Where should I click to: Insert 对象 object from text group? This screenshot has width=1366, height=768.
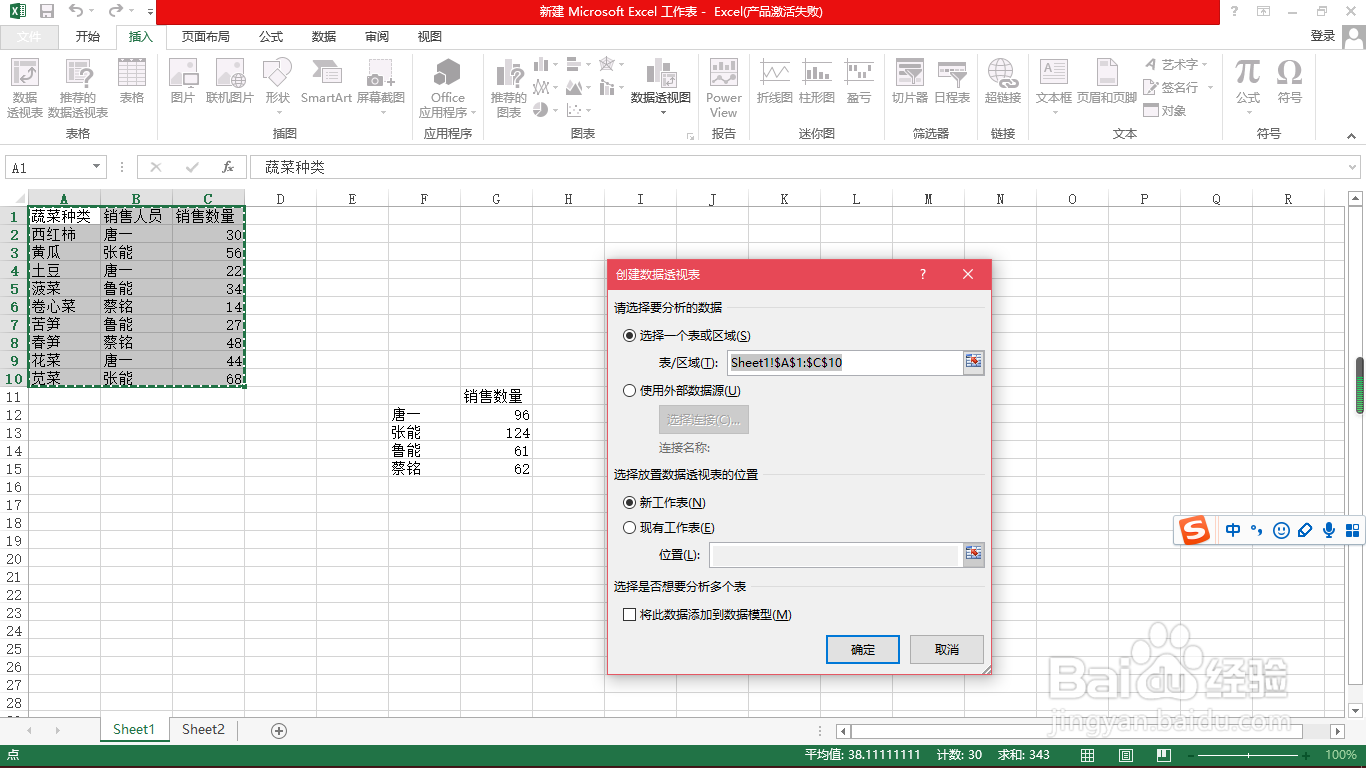click(1165, 110)
